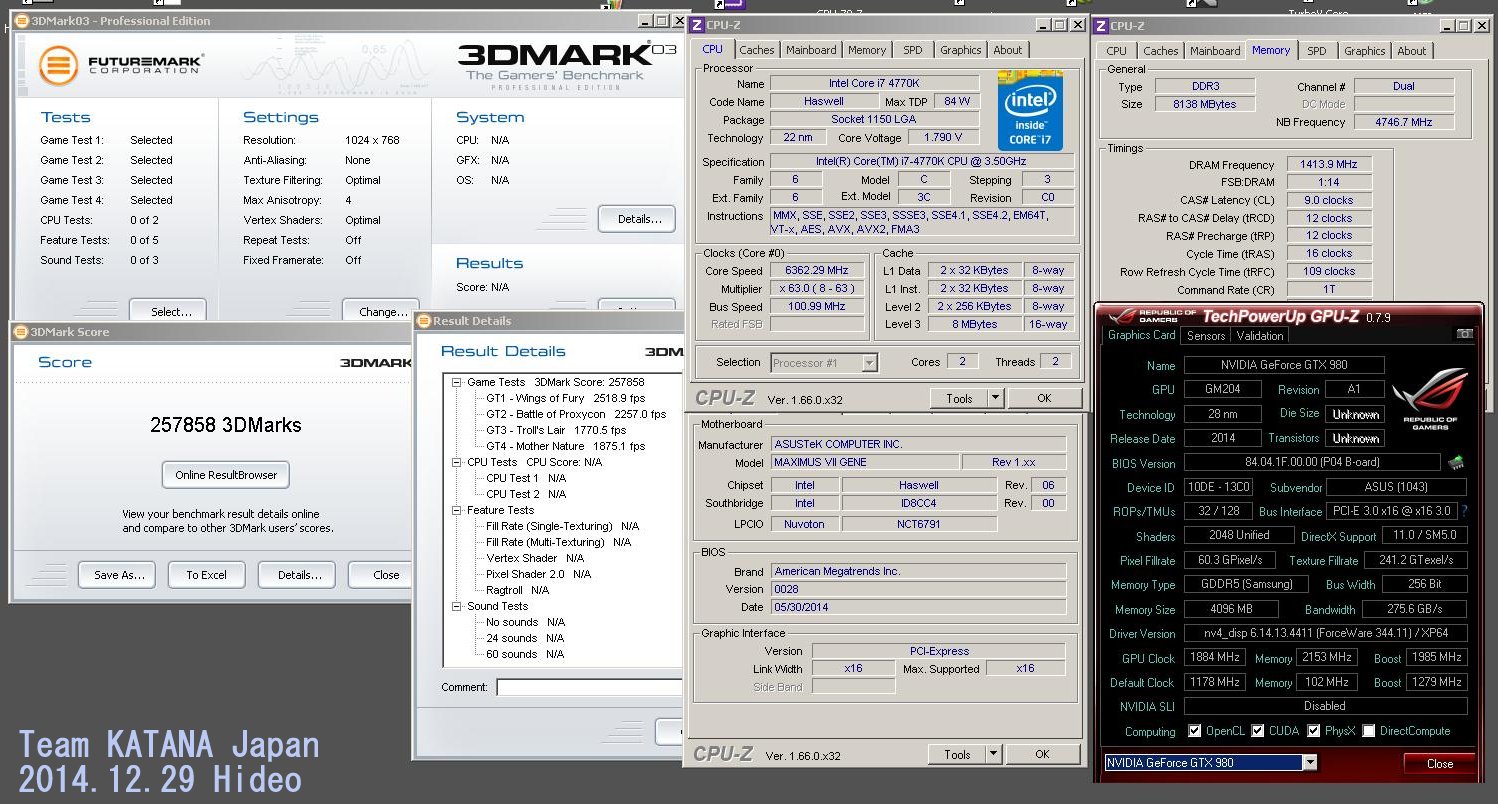Open Mainboard tab in CPU-Z processor window
Screen dimensions: 1498x804
[x=811, y=50]
